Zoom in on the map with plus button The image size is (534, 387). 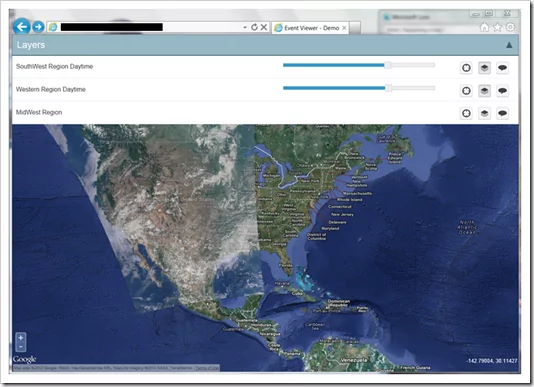21,338
